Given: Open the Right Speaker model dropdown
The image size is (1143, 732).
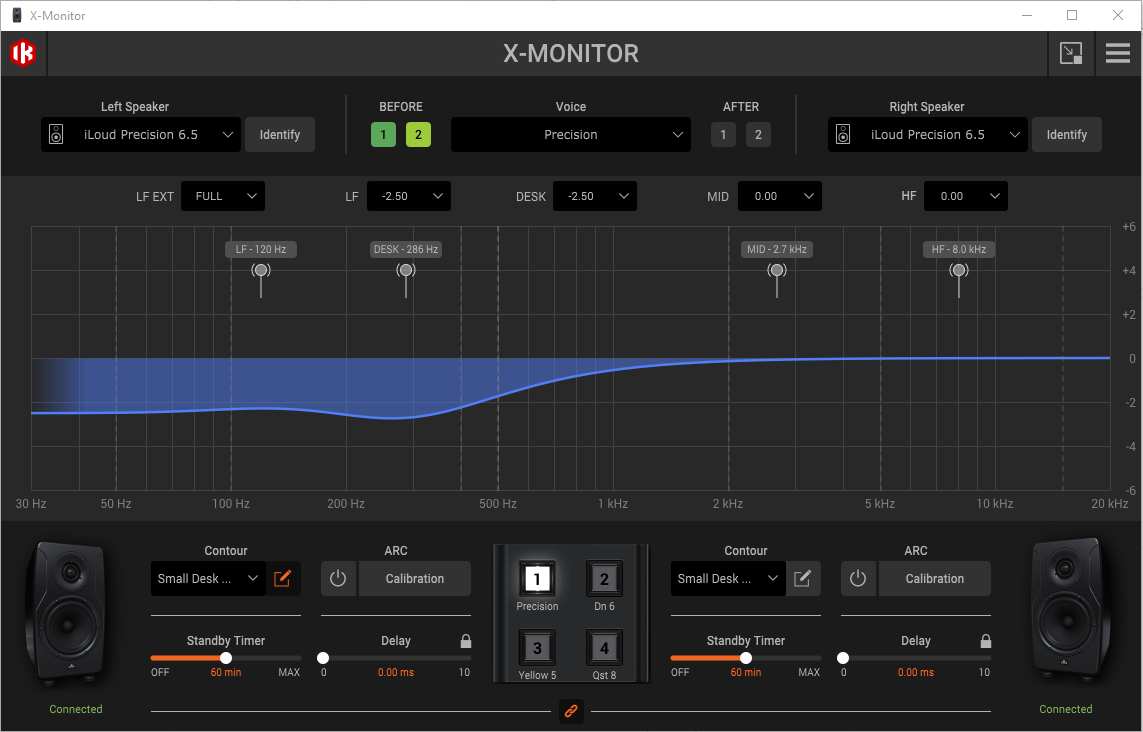Looking at the screenshot, I should pyautogui.click(x=927, y=135).
